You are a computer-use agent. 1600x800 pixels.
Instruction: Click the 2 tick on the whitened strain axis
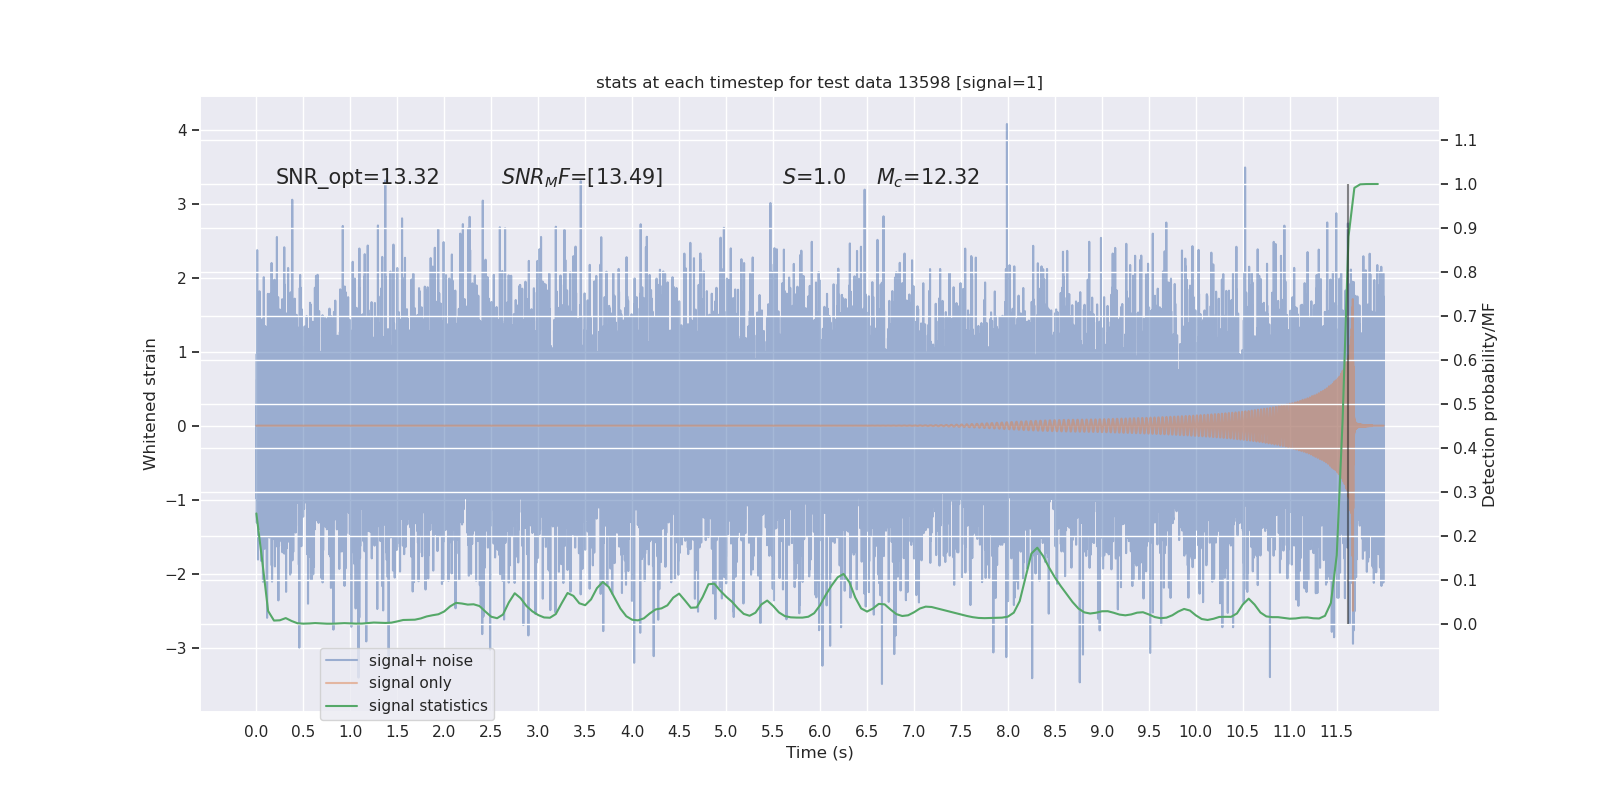tap(183, 278)
